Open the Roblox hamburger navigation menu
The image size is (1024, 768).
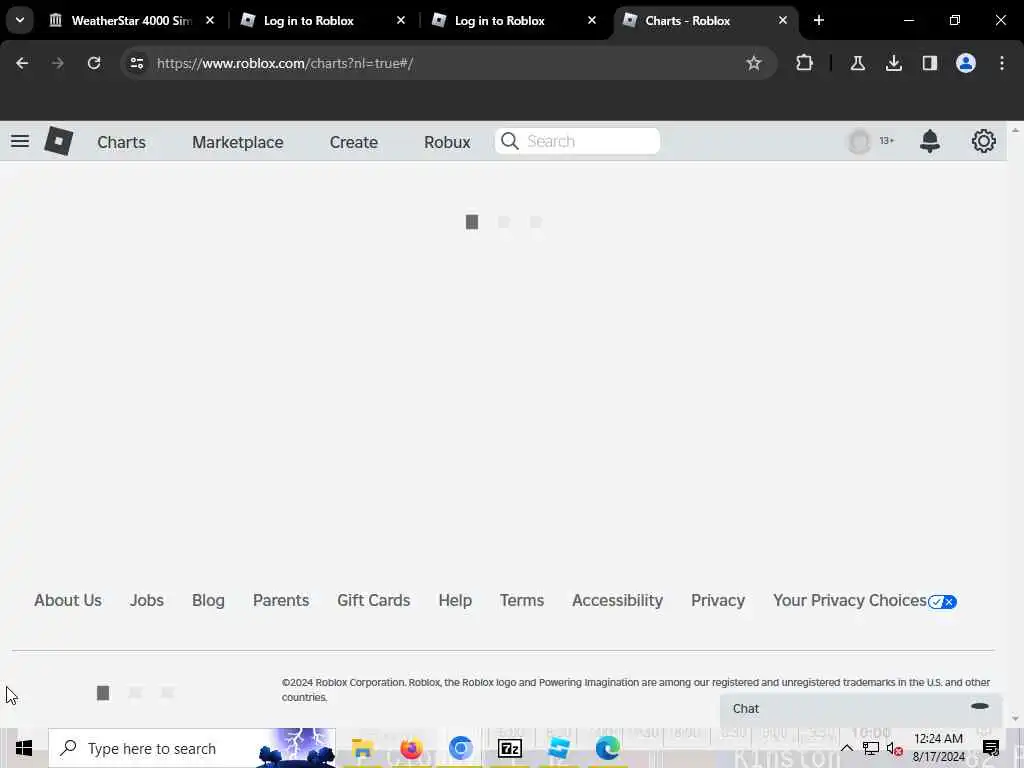pos(20,141)
